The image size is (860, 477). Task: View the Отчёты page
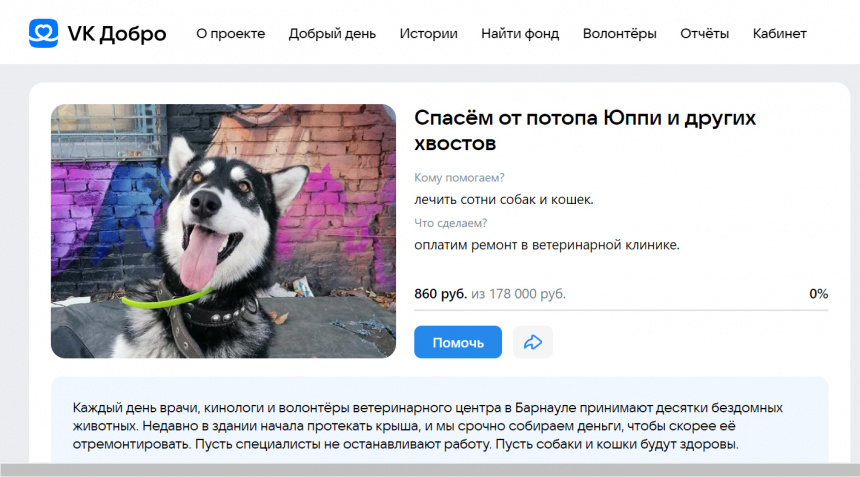click(x=704, y=33)
